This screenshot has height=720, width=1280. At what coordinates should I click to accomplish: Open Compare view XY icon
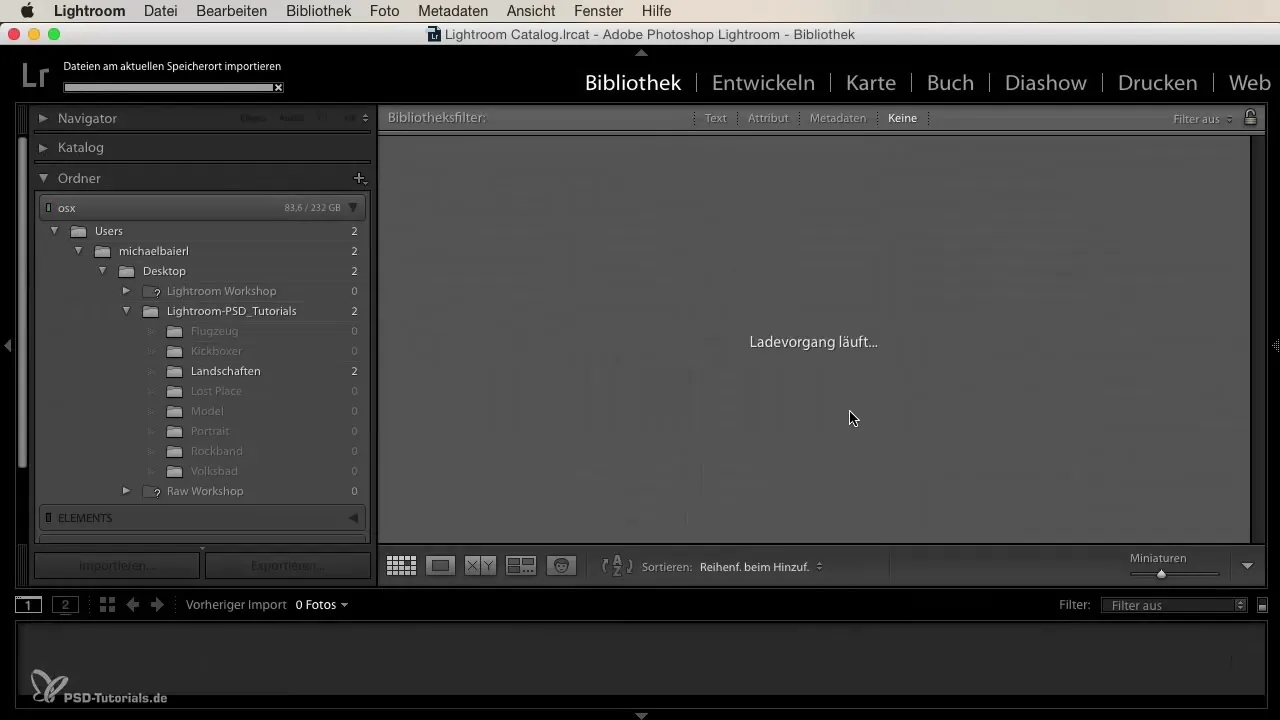tap(480, 566)
